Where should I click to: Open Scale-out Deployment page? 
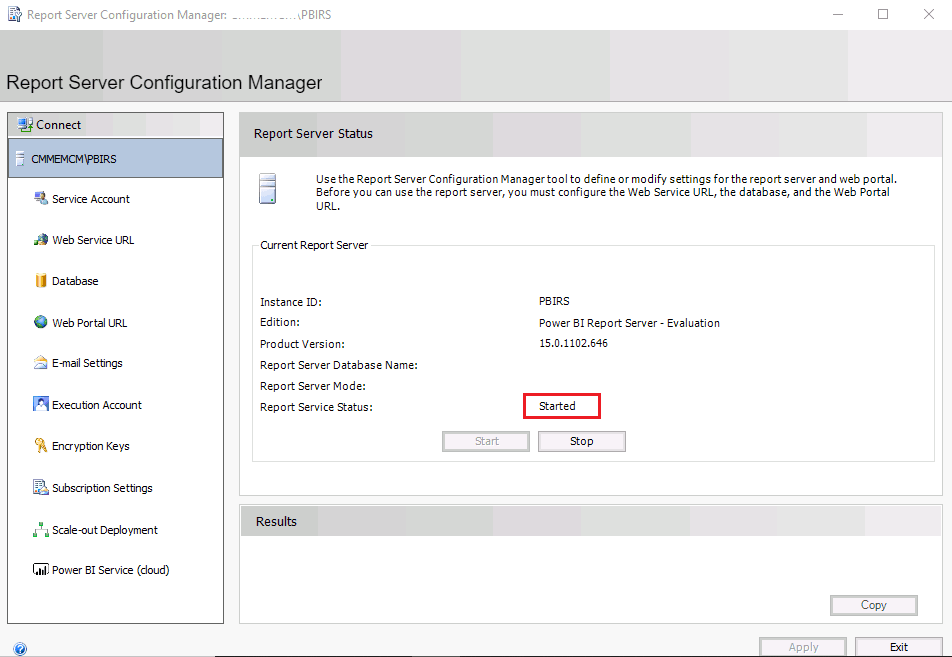(104, 530)
